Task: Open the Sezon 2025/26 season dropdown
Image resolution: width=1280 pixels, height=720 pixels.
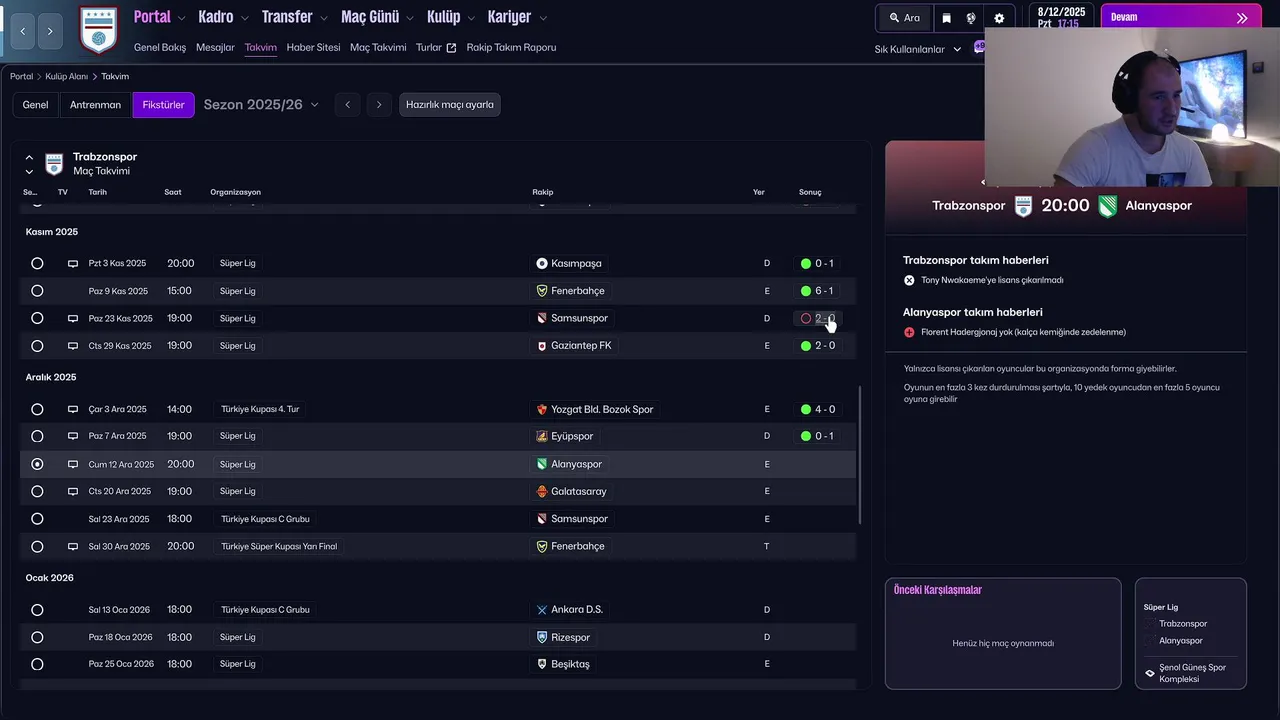Action: 261,104
